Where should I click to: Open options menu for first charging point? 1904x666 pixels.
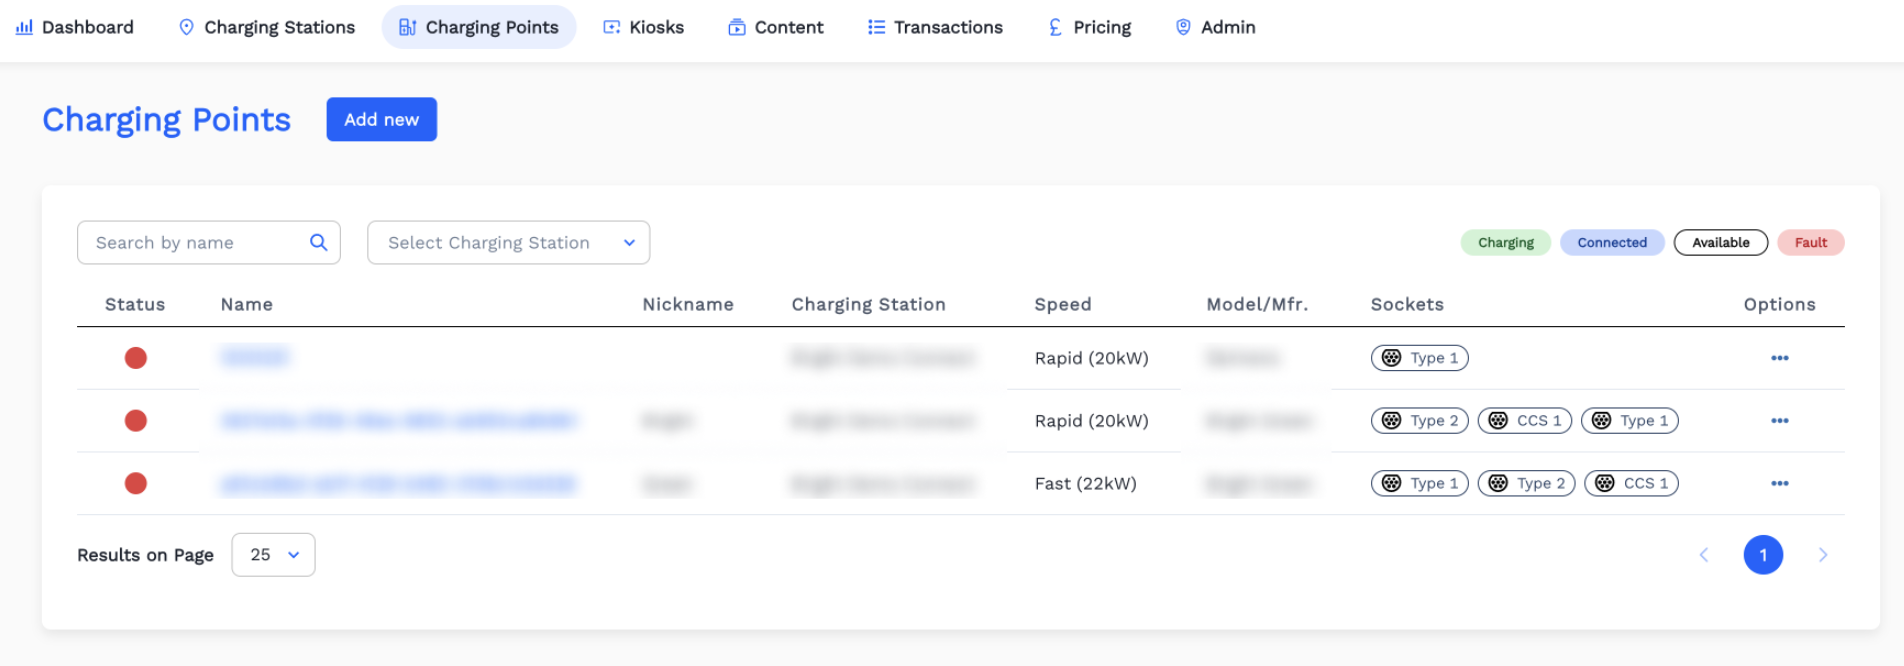pyautogui.click(x=1779, y=358)
